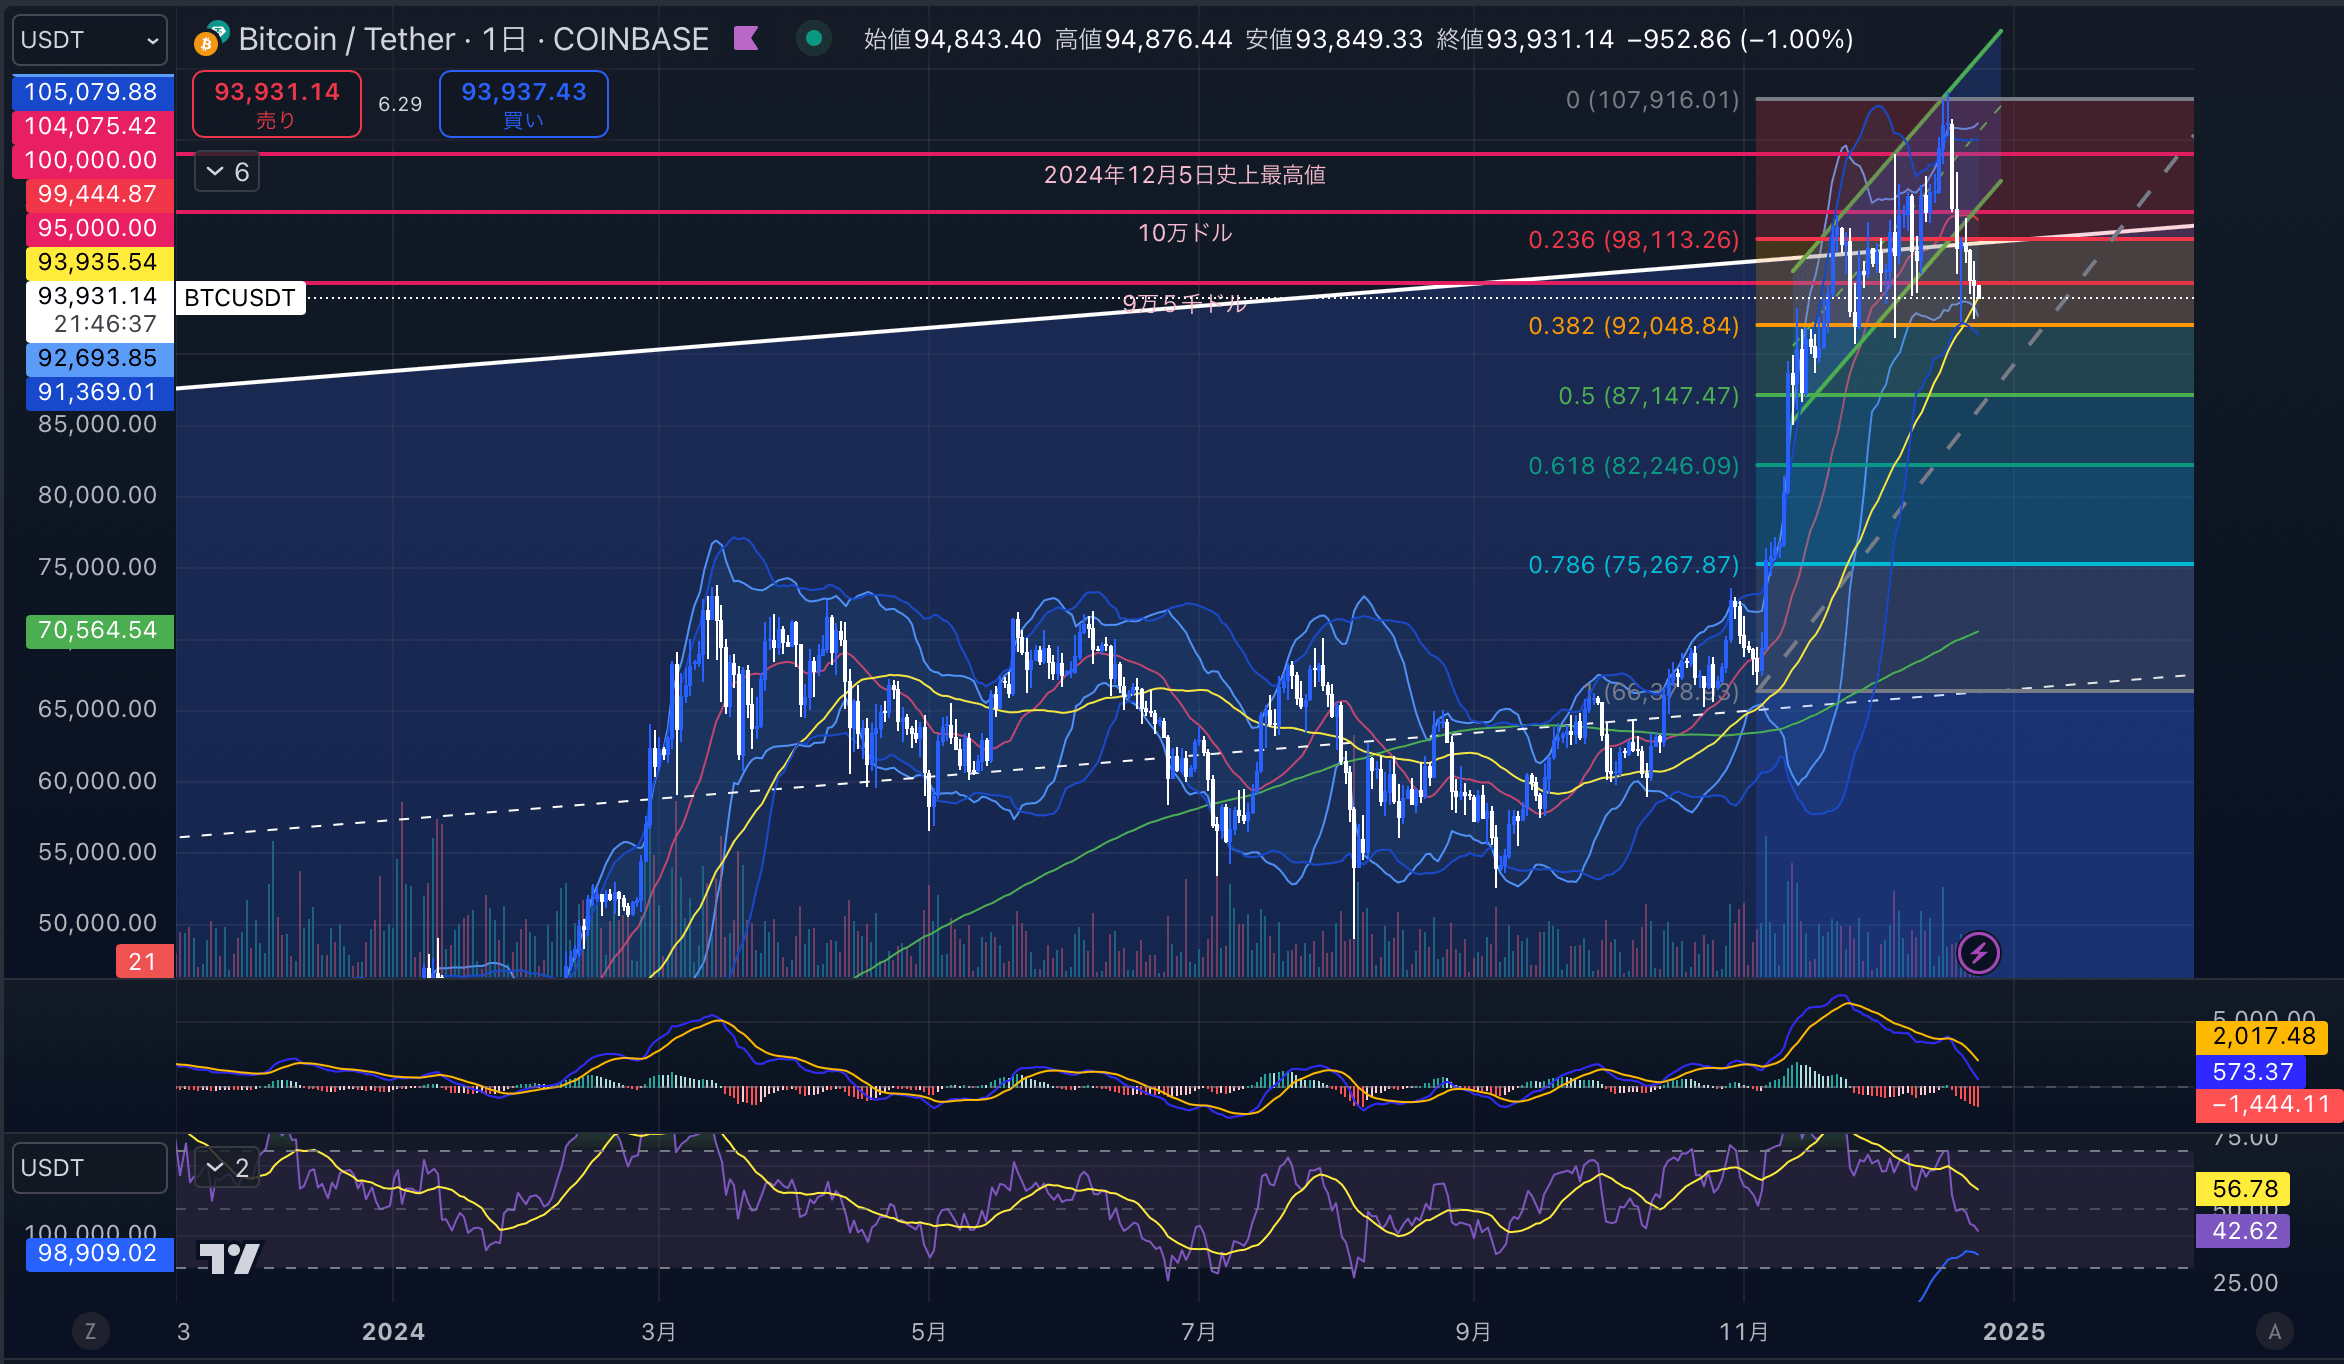Click the 7月 label on time axis

point(1198,1332)
